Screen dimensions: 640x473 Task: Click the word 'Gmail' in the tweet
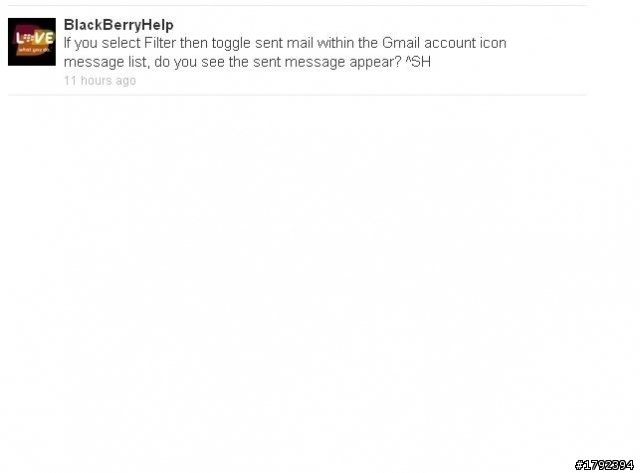point(401,43)
